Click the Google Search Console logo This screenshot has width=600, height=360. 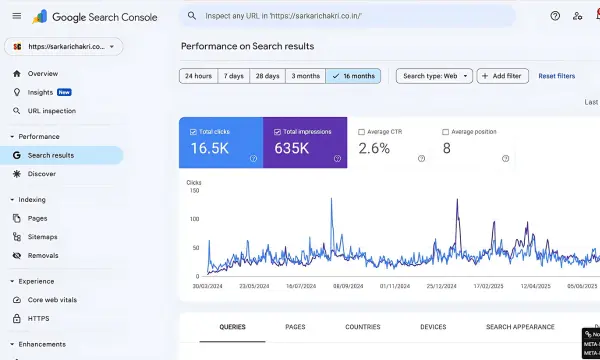(x=95, y=17)
